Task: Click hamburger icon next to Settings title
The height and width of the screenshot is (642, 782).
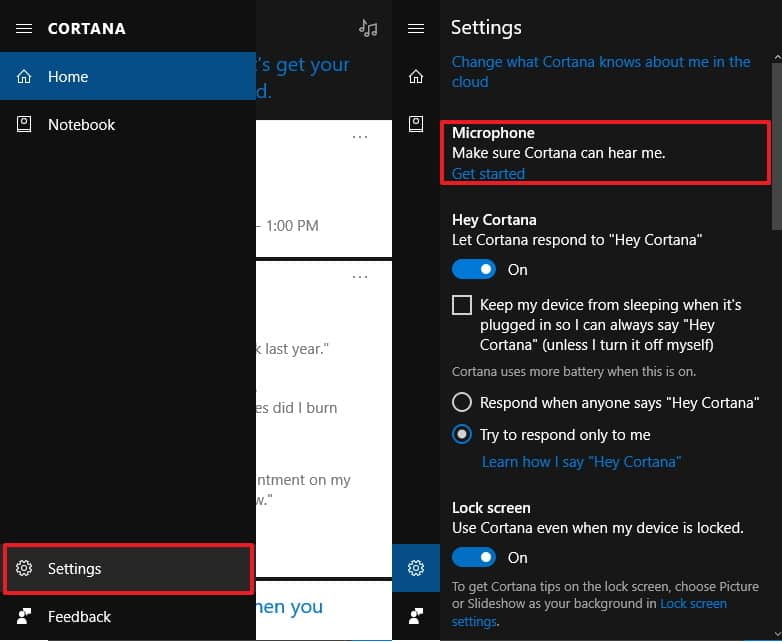Action: [416, 28]
